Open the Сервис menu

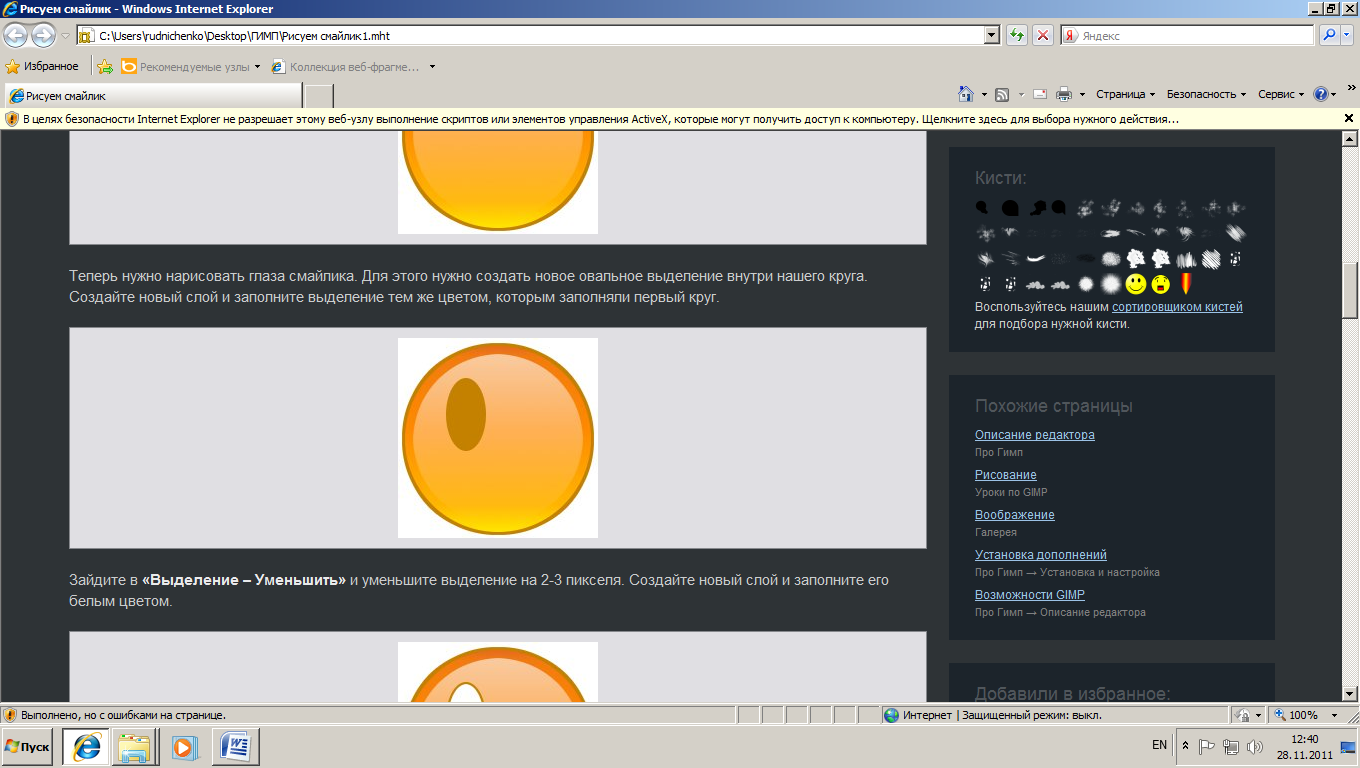1281,94
